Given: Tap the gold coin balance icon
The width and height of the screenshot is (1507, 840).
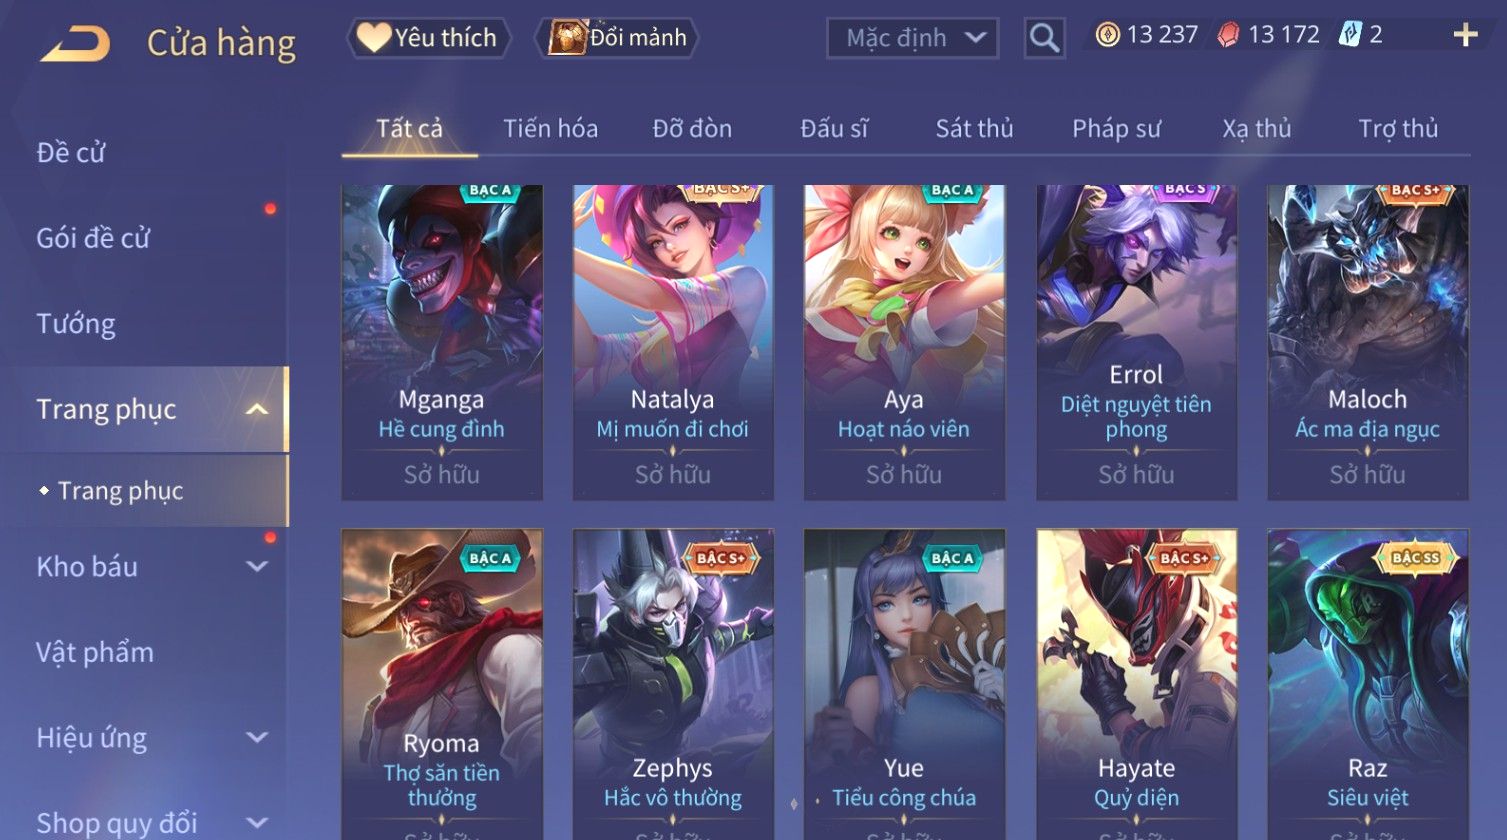Looking at the screenshot, I should pos(1107,35).
